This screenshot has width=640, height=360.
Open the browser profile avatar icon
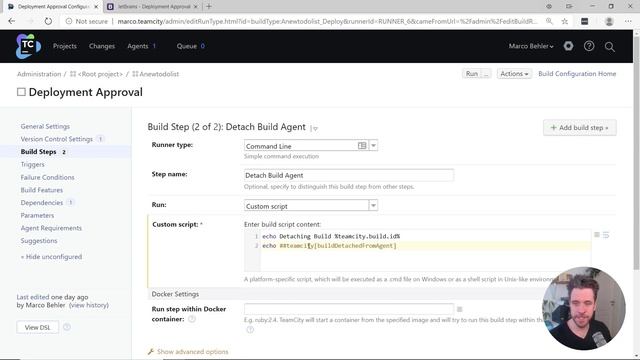(609, 21)
